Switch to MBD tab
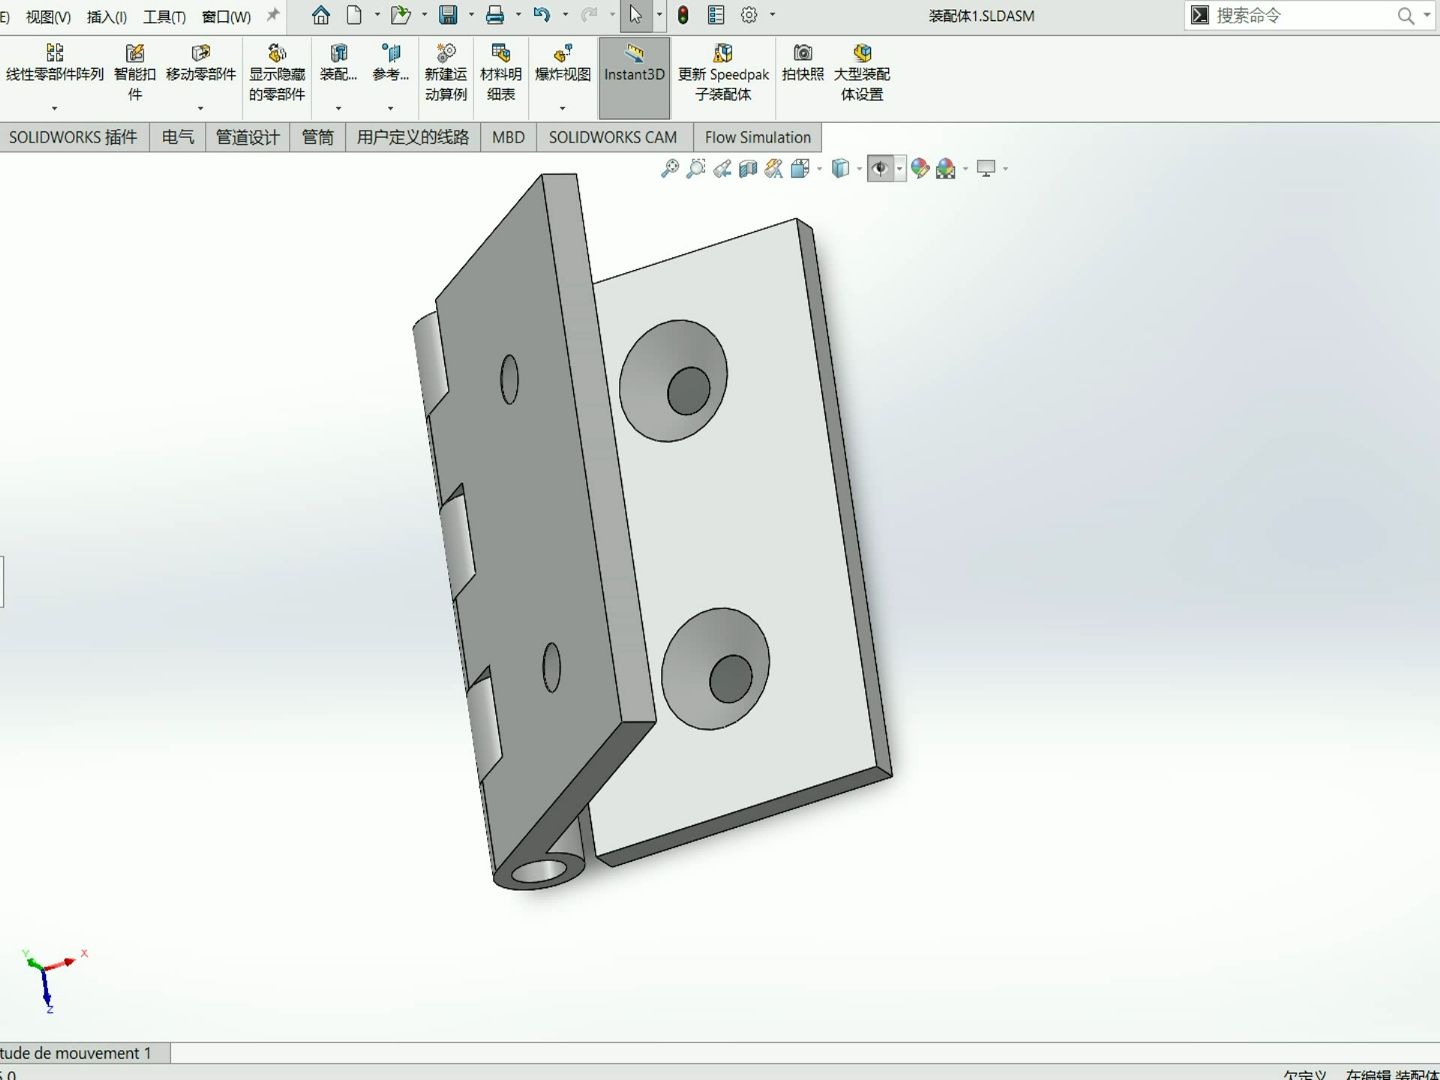The width and height of the screenshot is (1440, 1080). 508,137
